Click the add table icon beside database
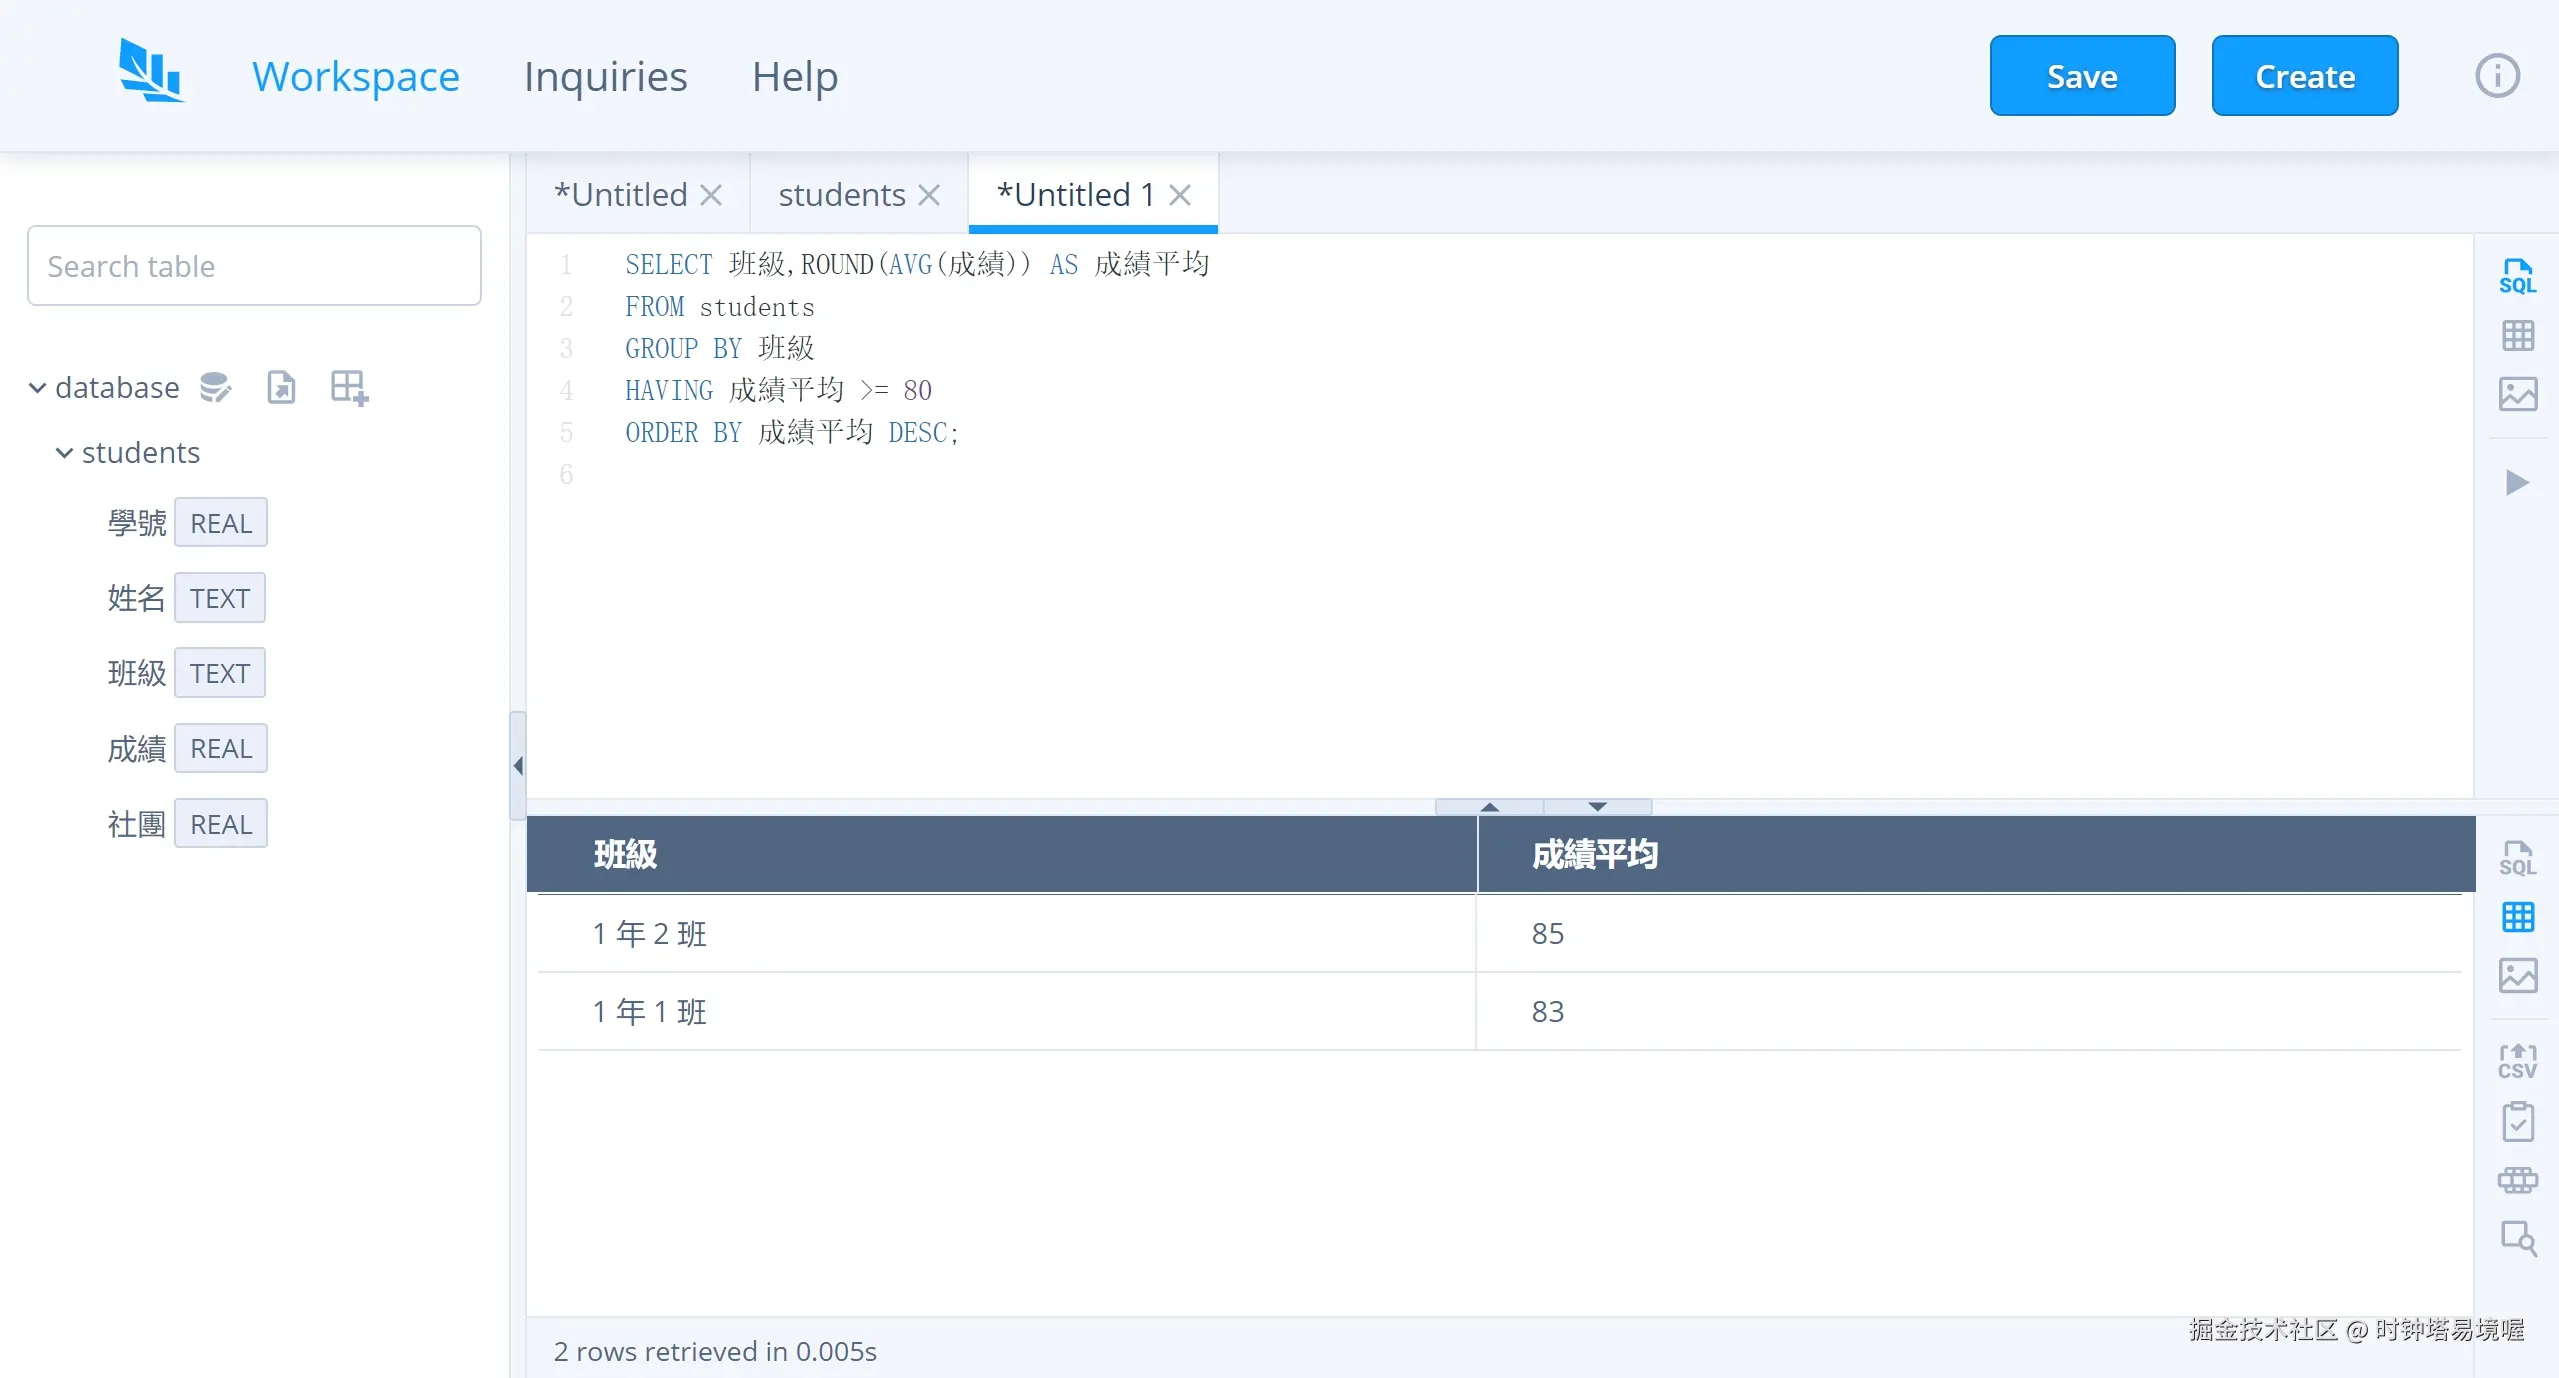Image resolution: width=2559 pixels, height=1378 pixels. click(349, 387)
